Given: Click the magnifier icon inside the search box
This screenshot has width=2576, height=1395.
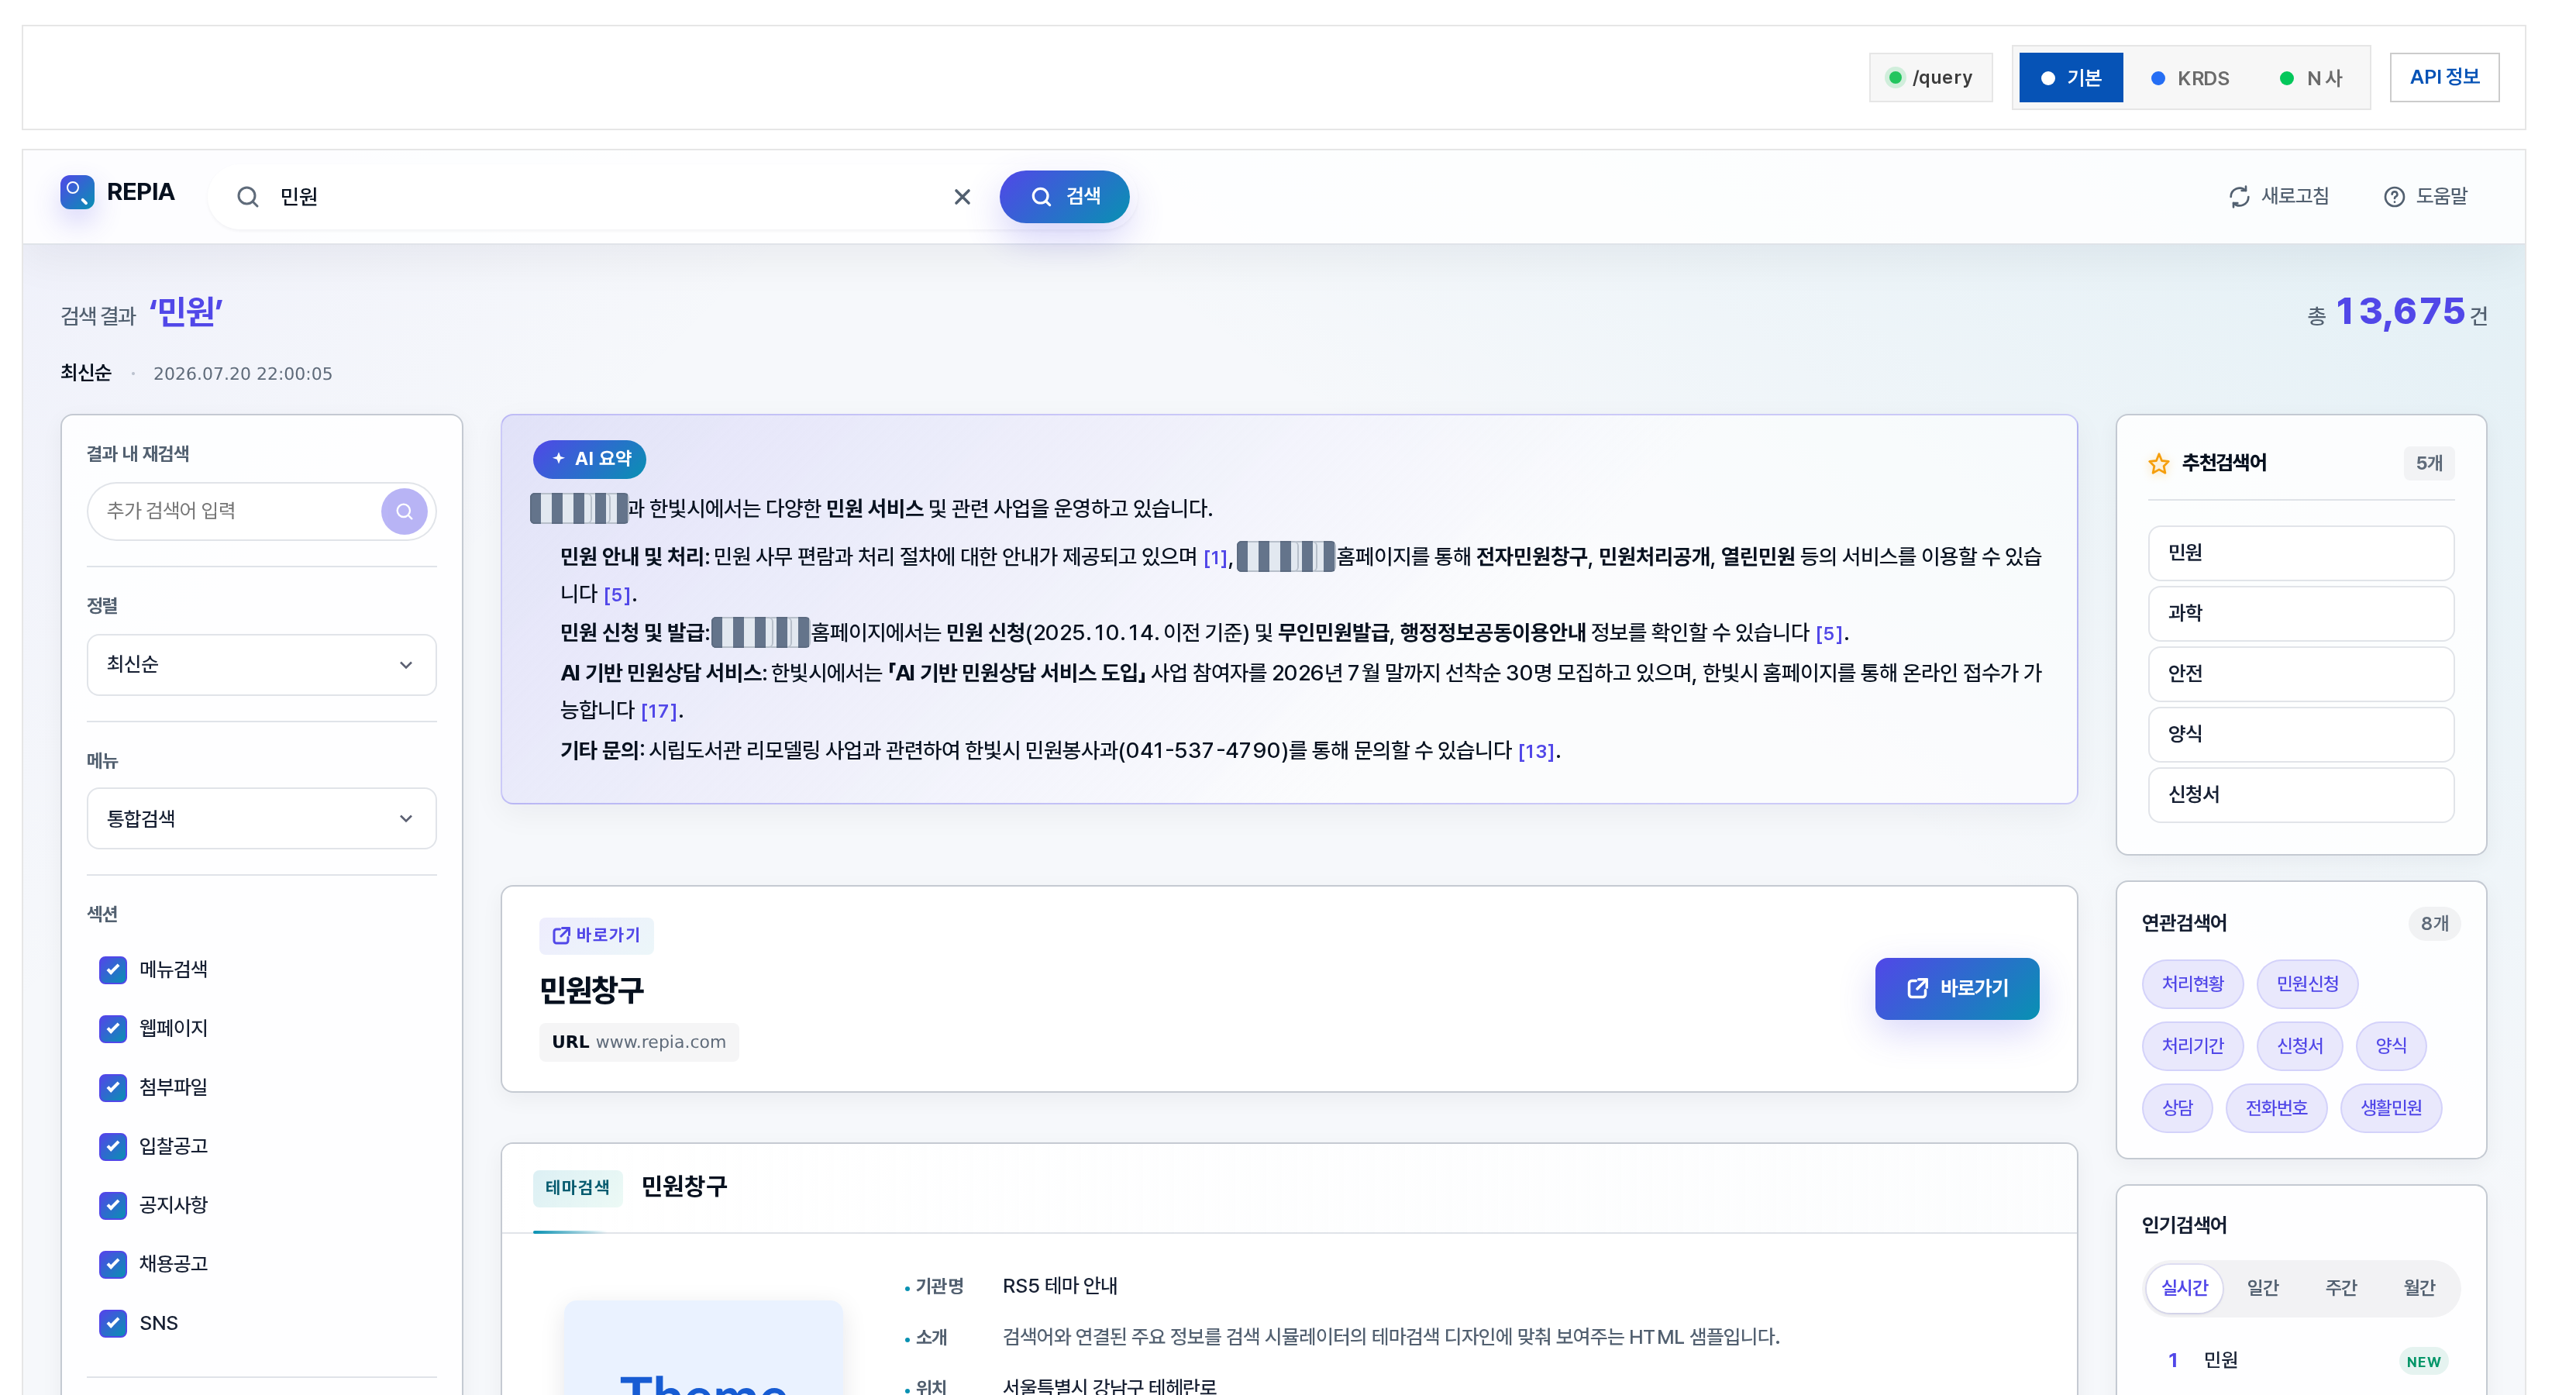Looking at the screenshot, I should pyautogui.click(x=247, y=197).
